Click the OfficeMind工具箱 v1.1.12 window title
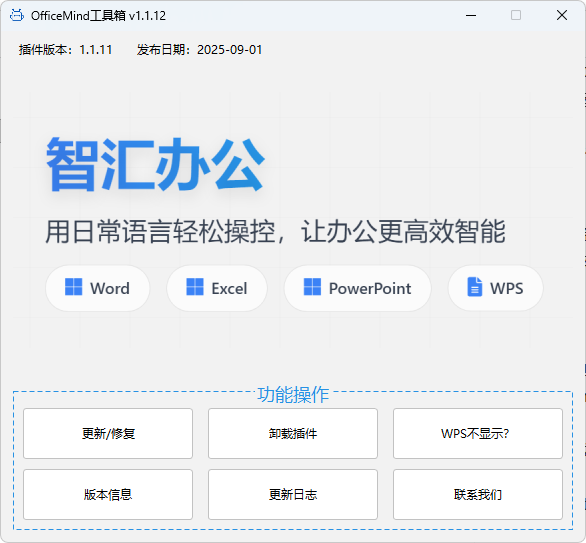This screenshot has height=543, width=586. tap(98, 16)
